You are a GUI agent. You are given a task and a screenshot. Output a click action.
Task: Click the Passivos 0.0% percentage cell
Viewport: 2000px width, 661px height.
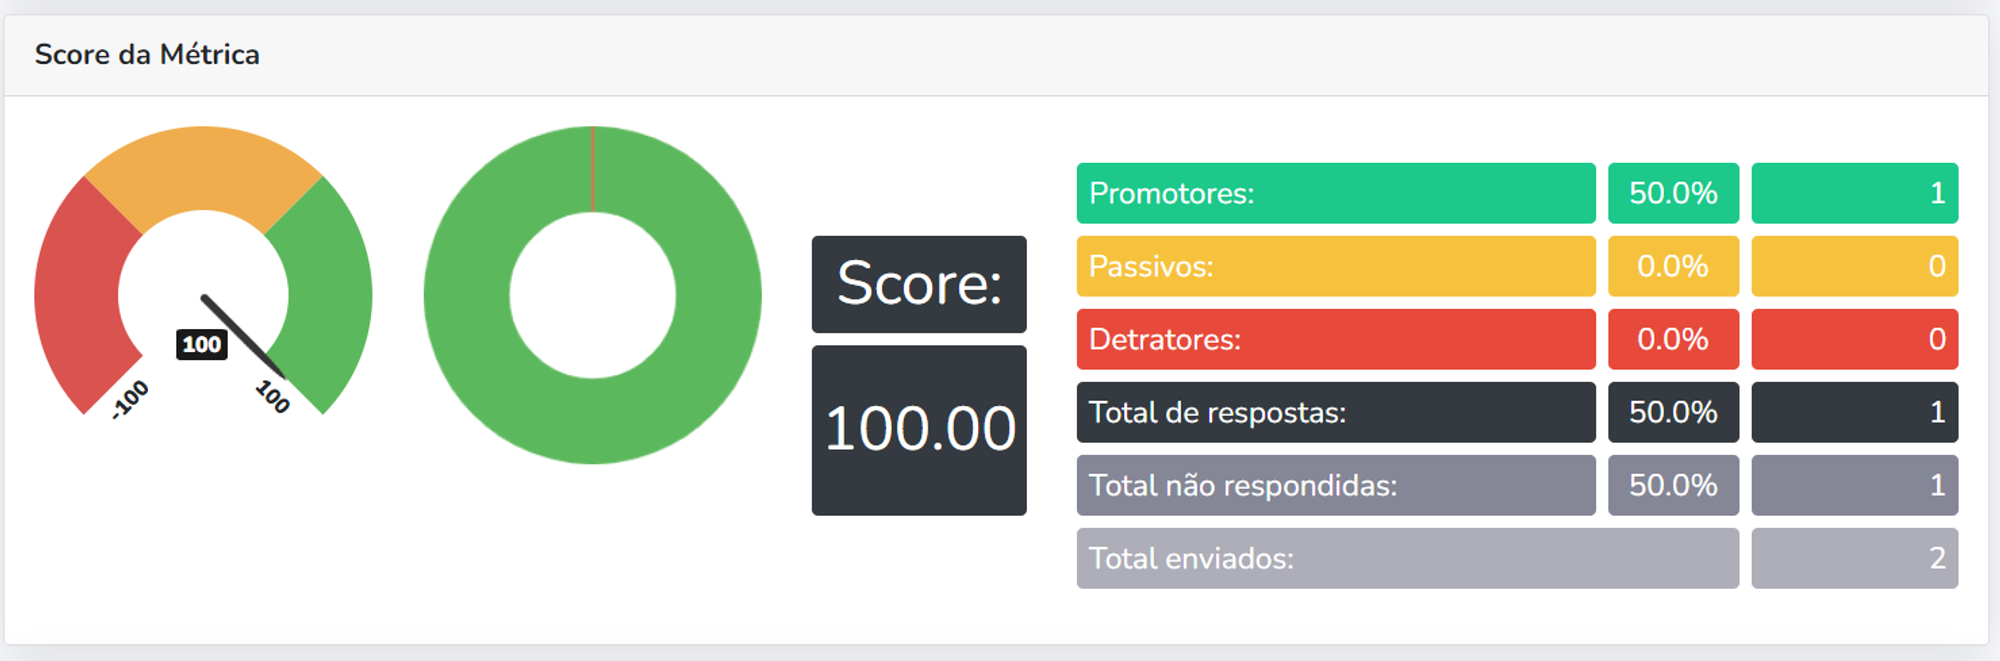pos(1673,266)
